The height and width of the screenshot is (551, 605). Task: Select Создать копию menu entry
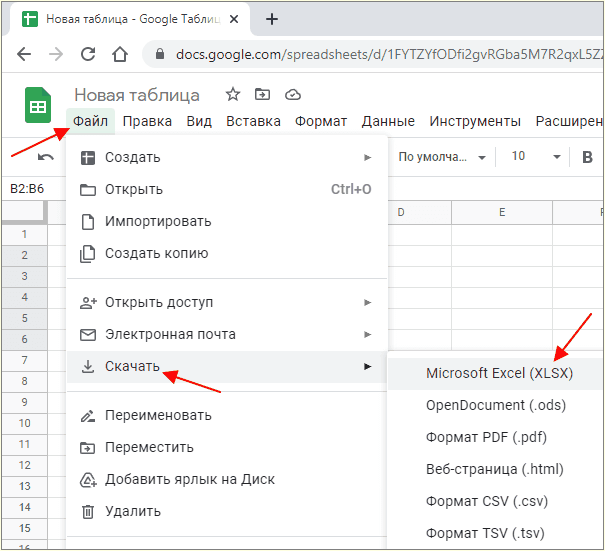(227, 254)
